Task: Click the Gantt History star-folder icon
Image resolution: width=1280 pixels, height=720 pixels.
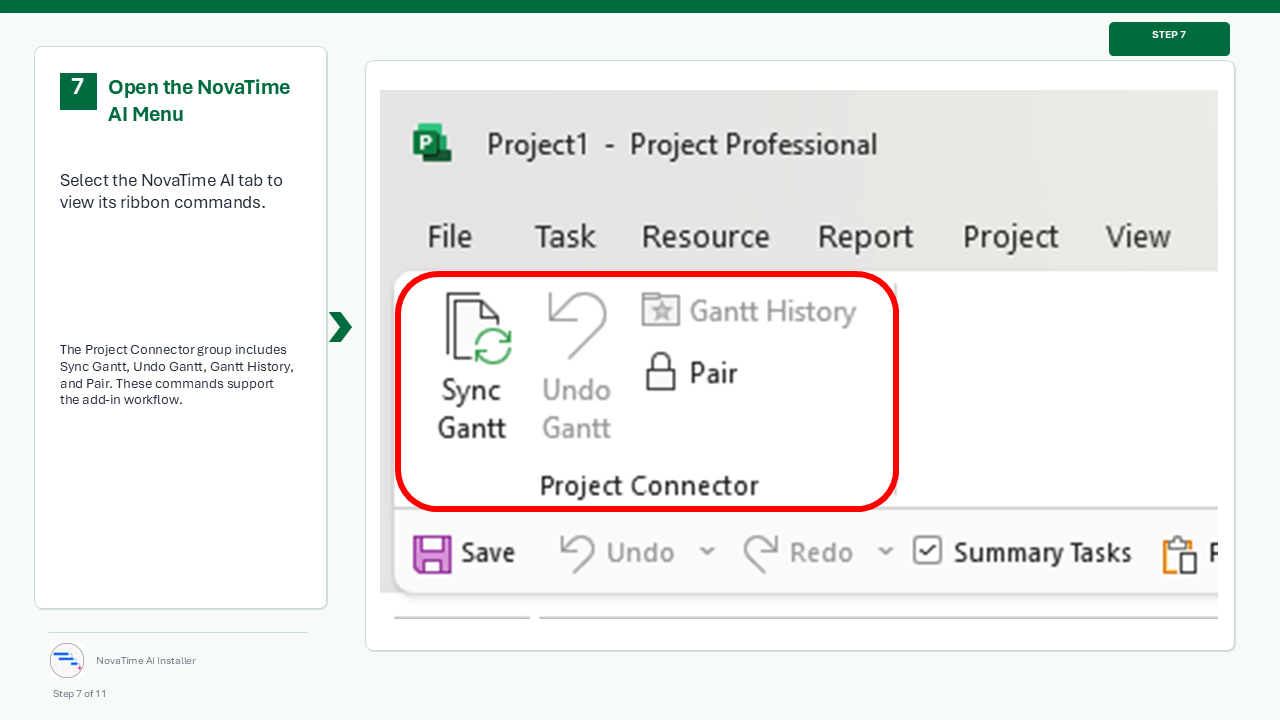Action: 660,310
